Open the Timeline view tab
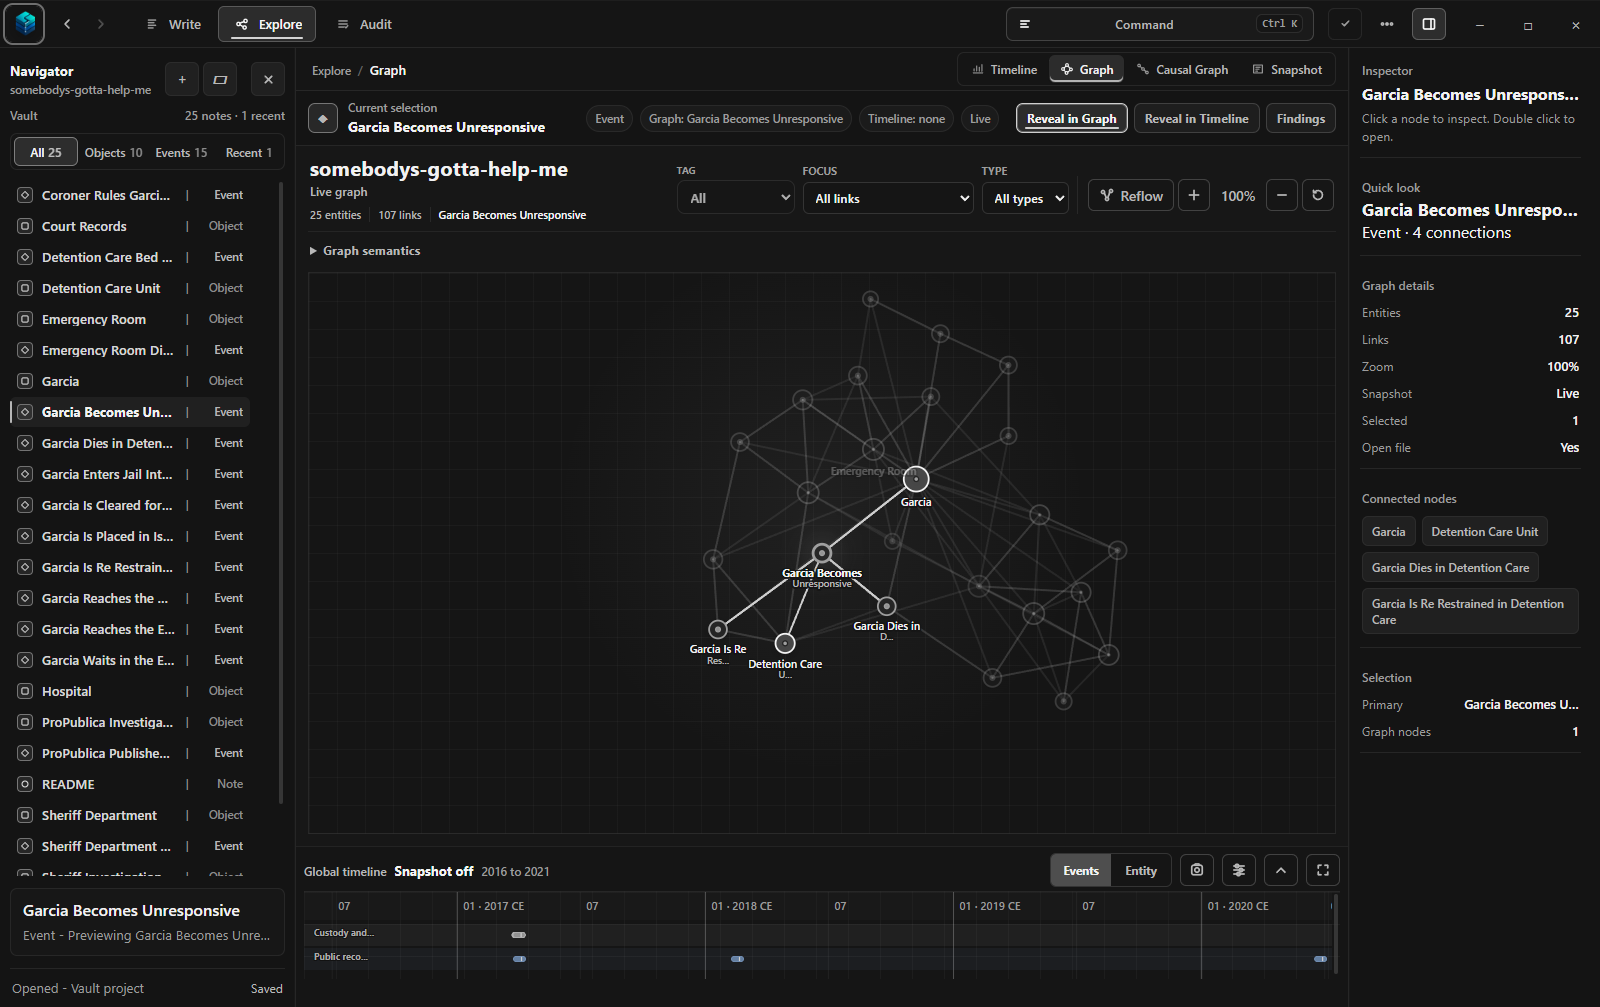The height and width of the screenshot is (1007, 1600). [1004, 70]
